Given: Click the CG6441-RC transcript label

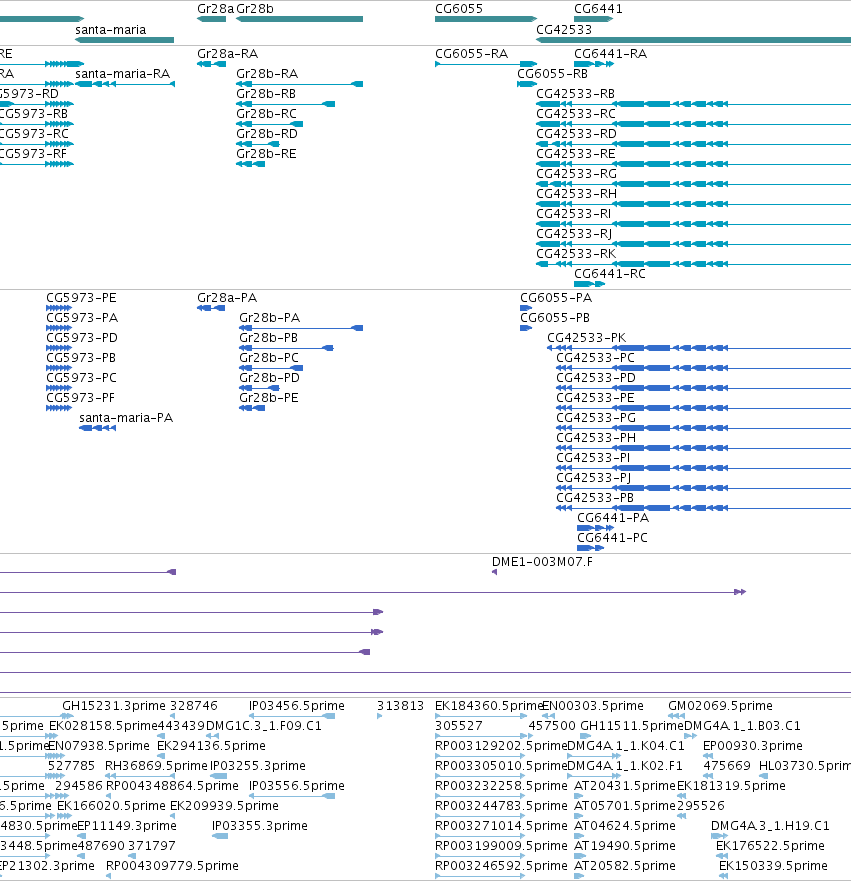Looking at the screenshot, I should point(610,274).
